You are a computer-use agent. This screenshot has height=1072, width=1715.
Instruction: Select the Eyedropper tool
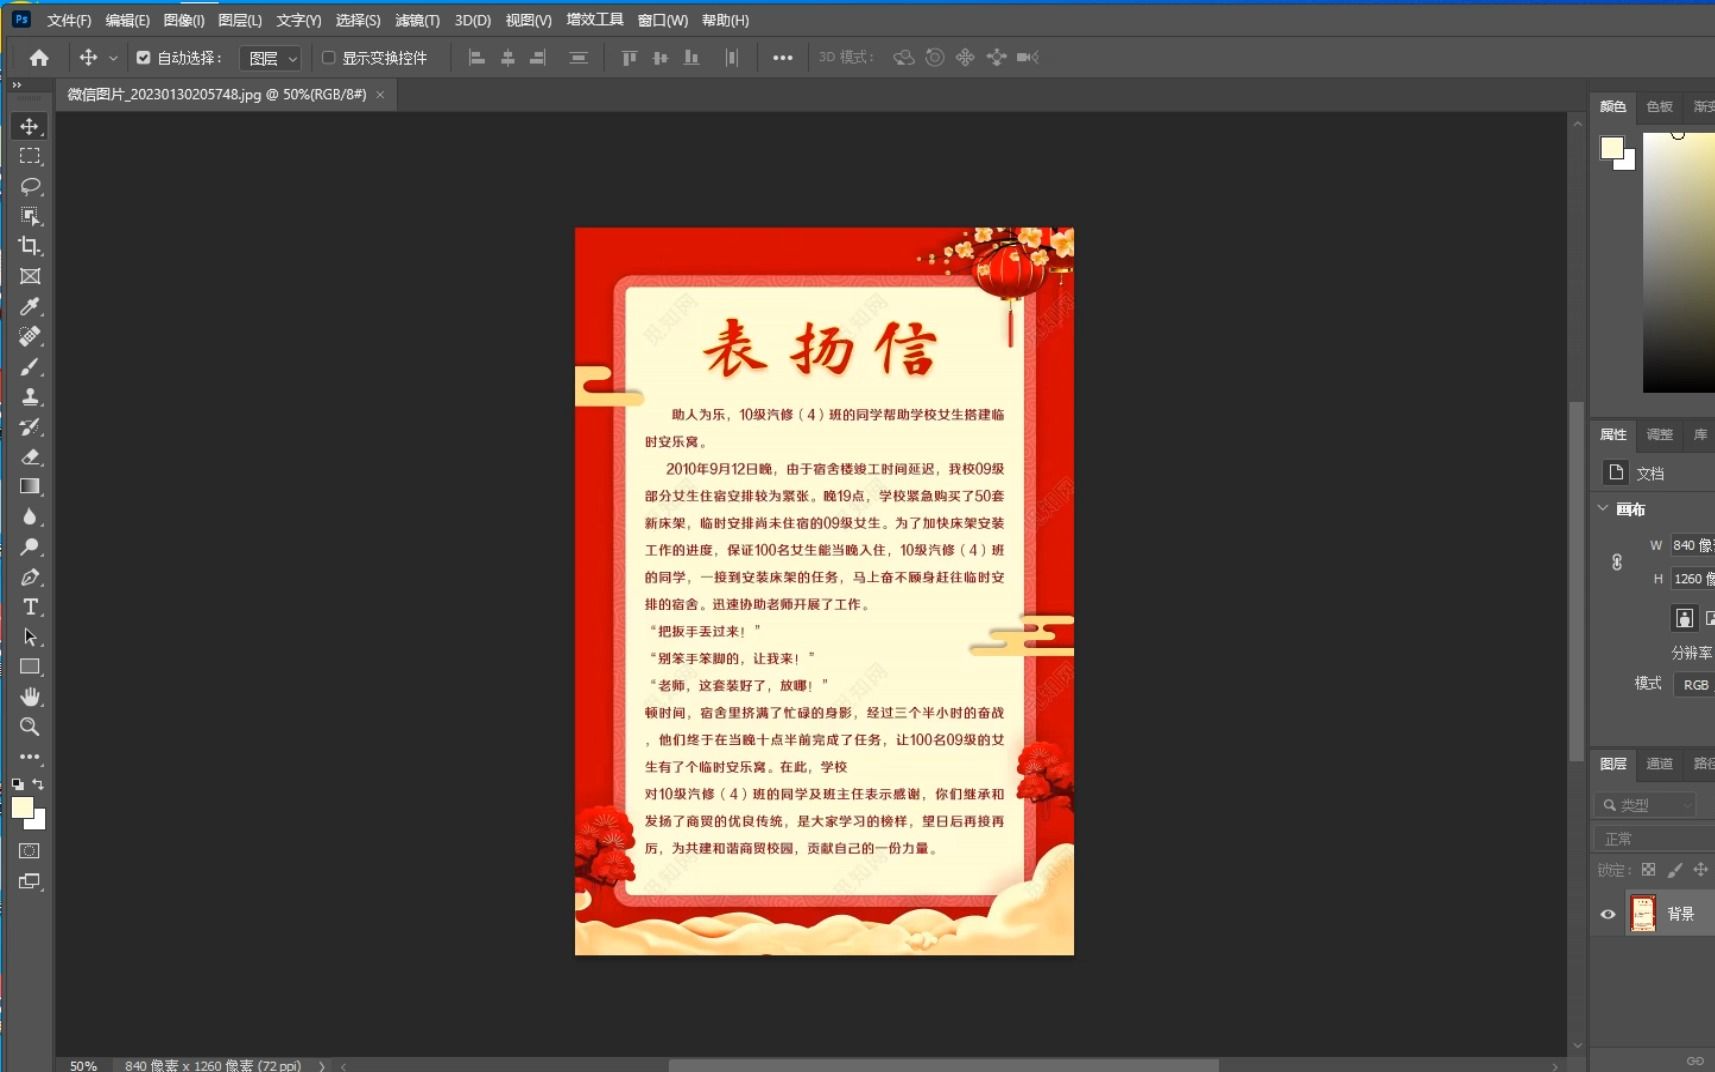(29, 306)
